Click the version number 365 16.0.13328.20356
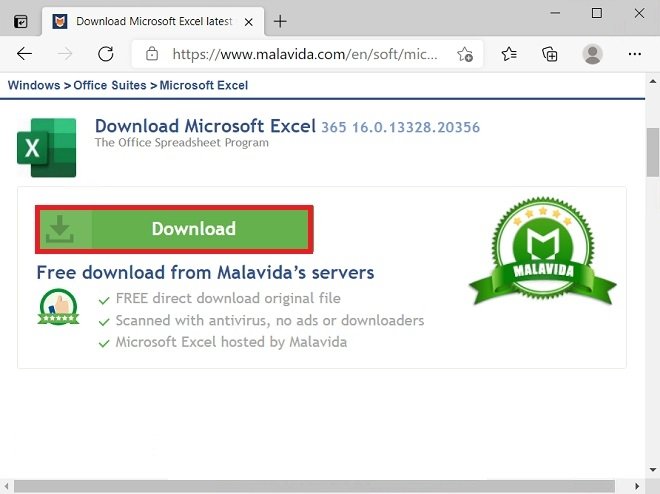The image size is (660, 494). click(x=401, y=127)
